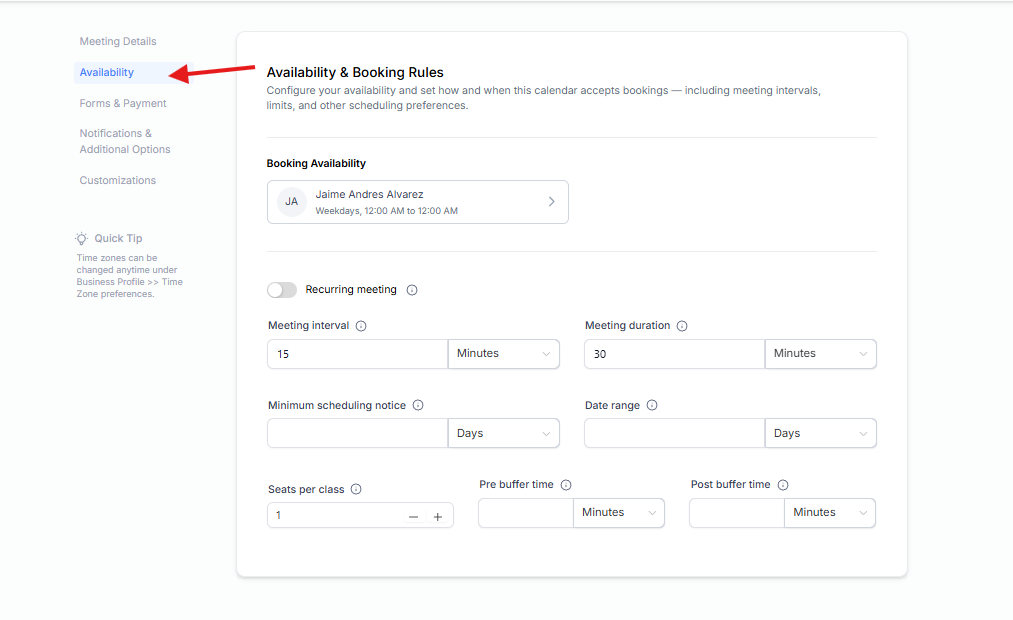Click Meeting duration info icon

pyautogui.click(x=682, y=326)
